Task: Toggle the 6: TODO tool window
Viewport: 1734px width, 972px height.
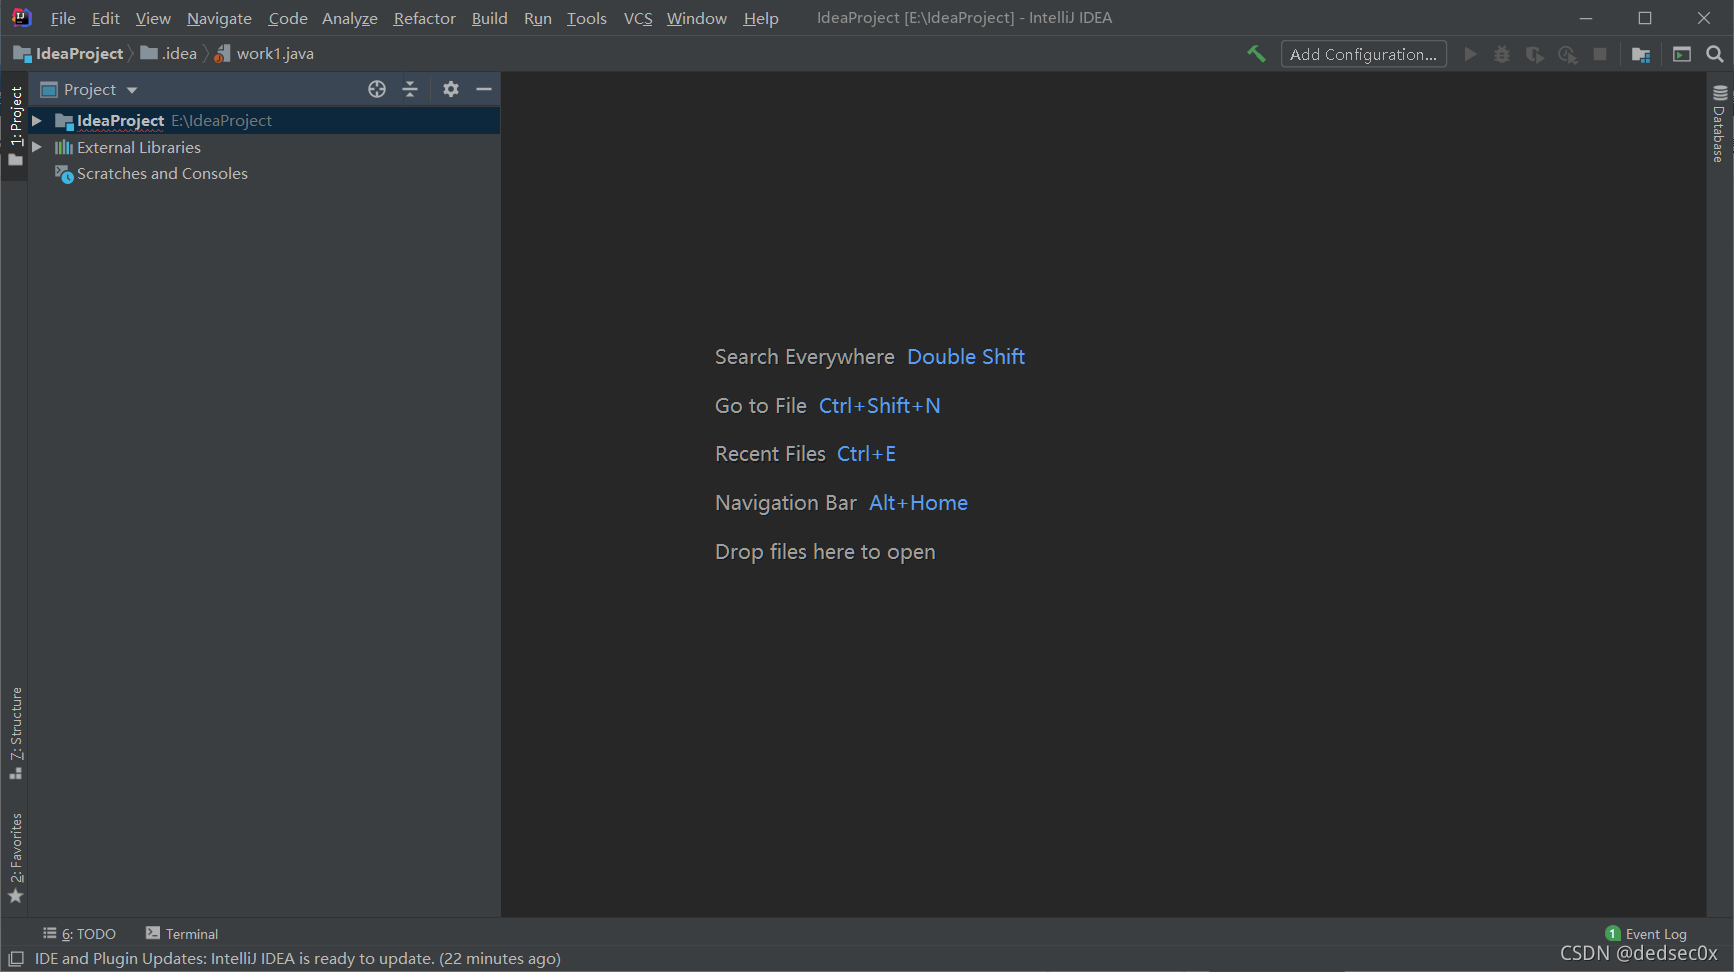Action: [79, 933]
